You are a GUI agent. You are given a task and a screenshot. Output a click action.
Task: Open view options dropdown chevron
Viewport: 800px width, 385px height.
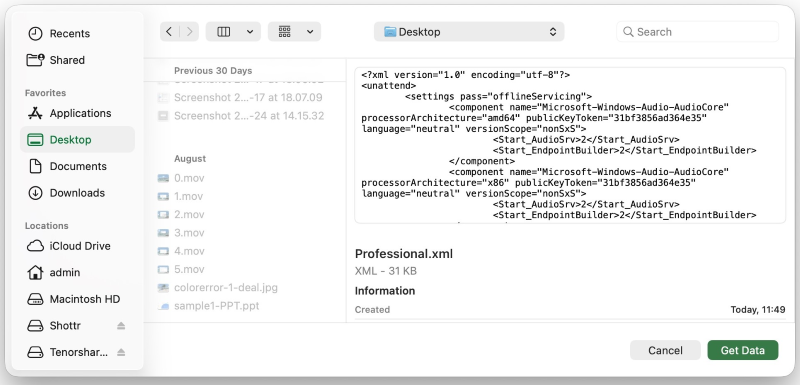pyautogui.click(x=250, y=32)
